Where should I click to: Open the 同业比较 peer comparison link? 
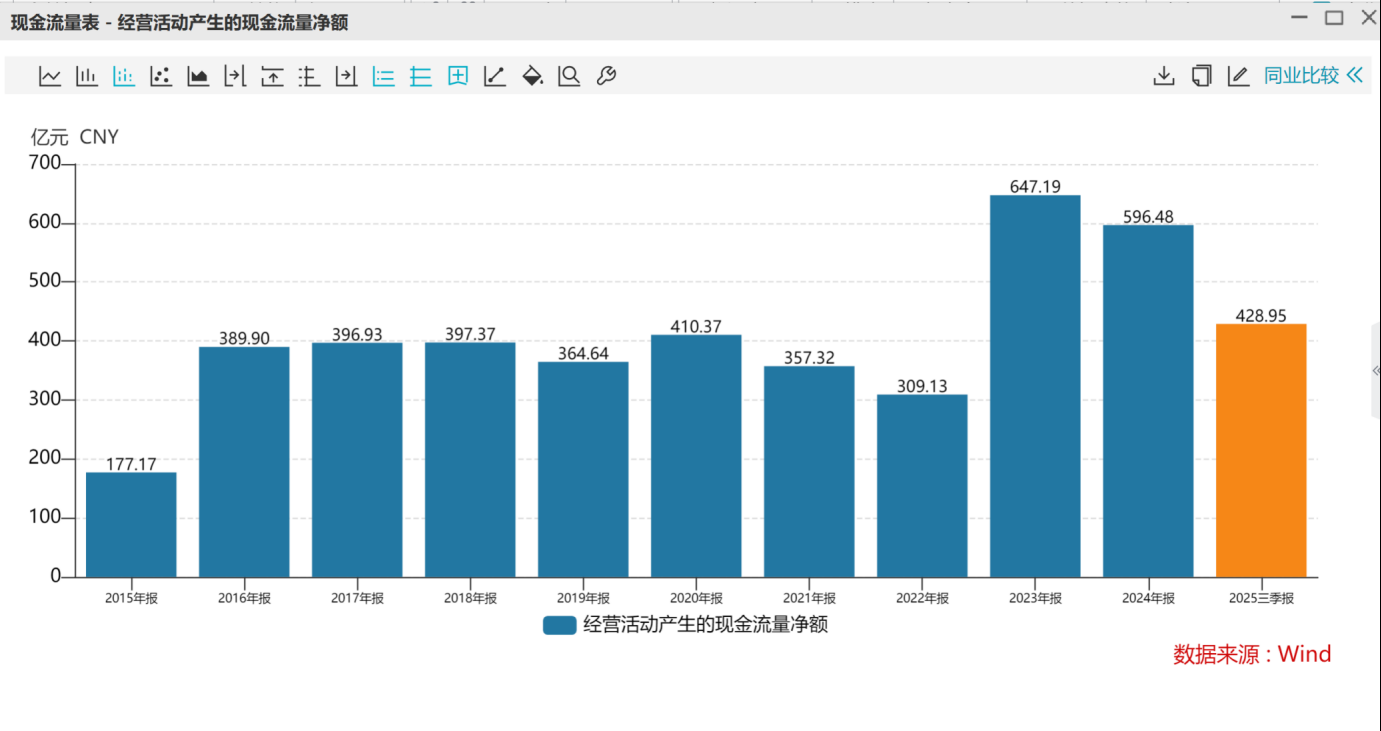(1301, 76)
